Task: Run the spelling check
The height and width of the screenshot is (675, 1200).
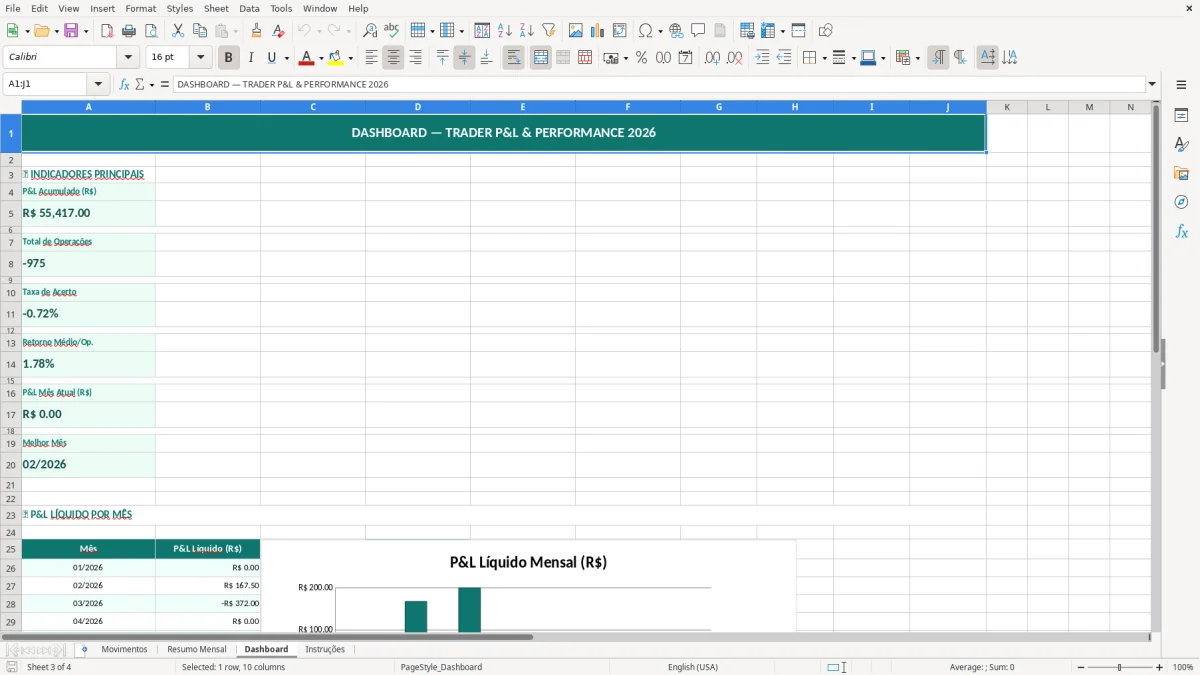Action: point(392,31)
